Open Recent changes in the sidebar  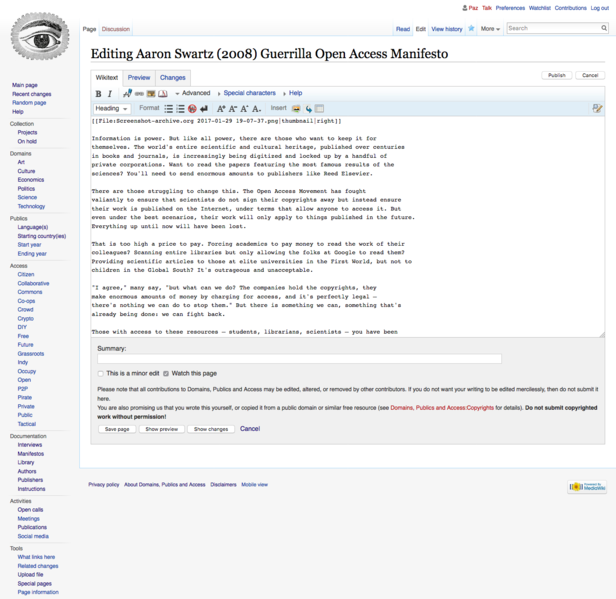click(31, 94)
